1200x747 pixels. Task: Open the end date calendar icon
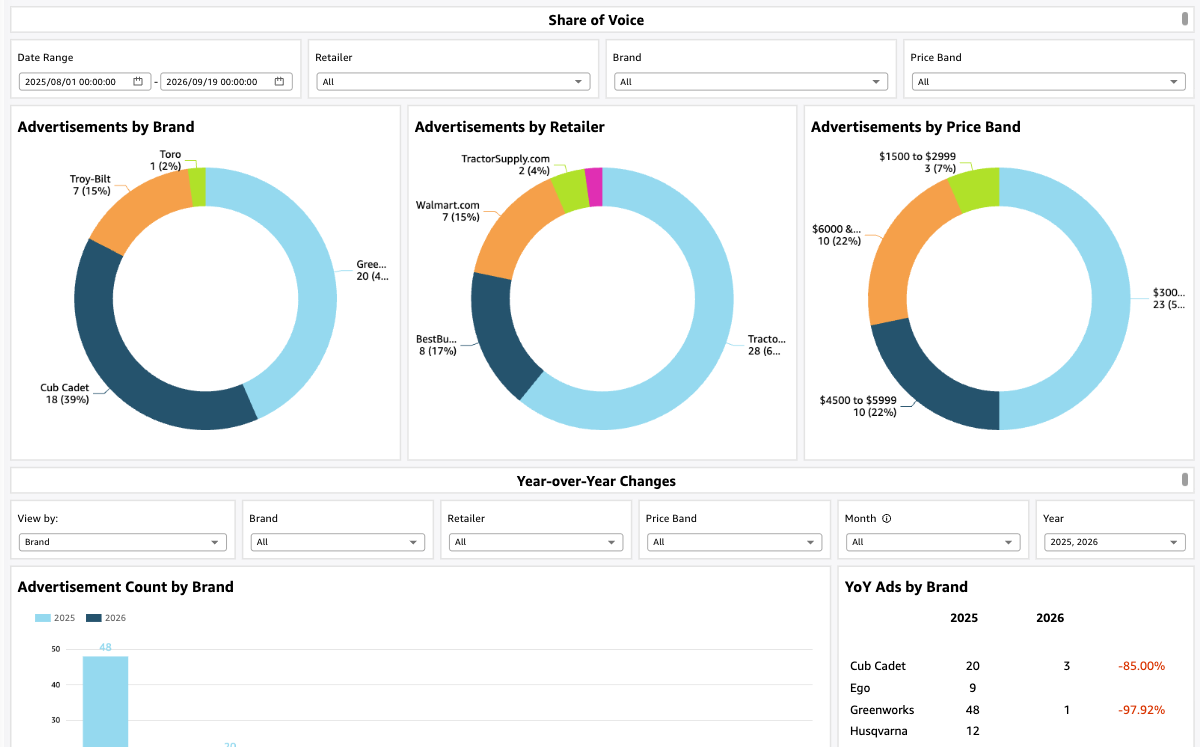coord(279,82)
